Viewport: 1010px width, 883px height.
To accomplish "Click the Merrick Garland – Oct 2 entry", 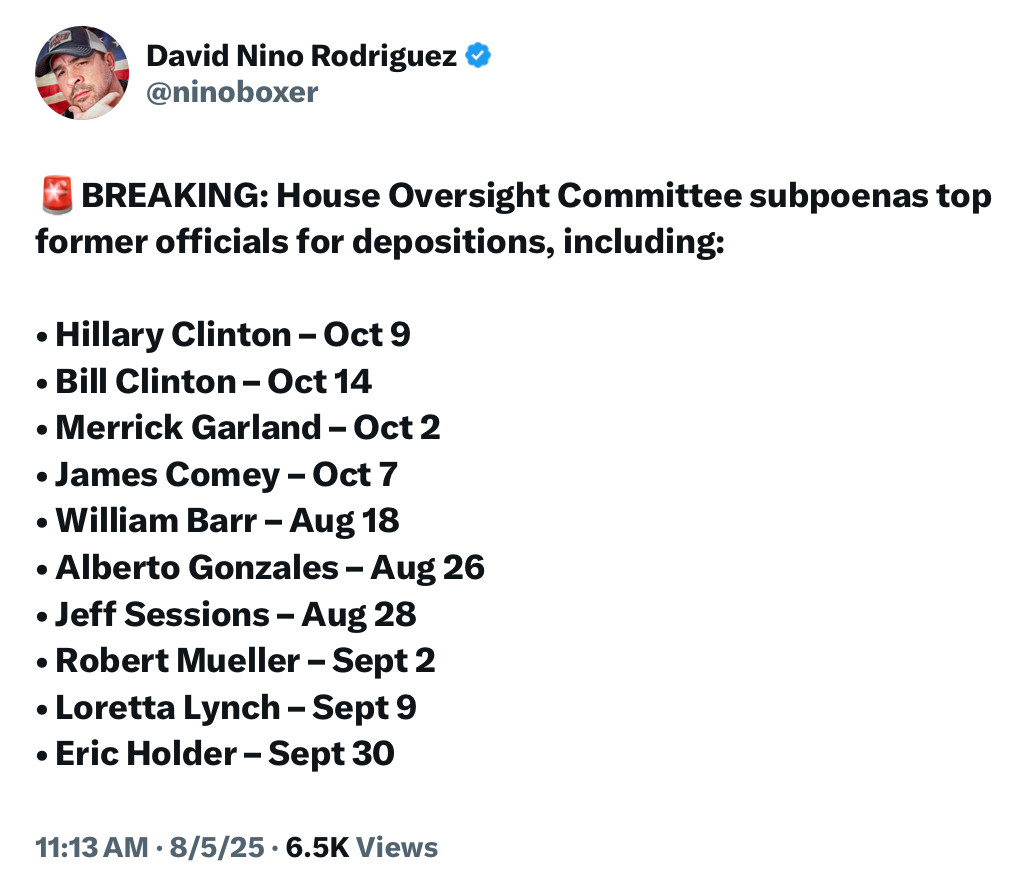I will 247,427.
